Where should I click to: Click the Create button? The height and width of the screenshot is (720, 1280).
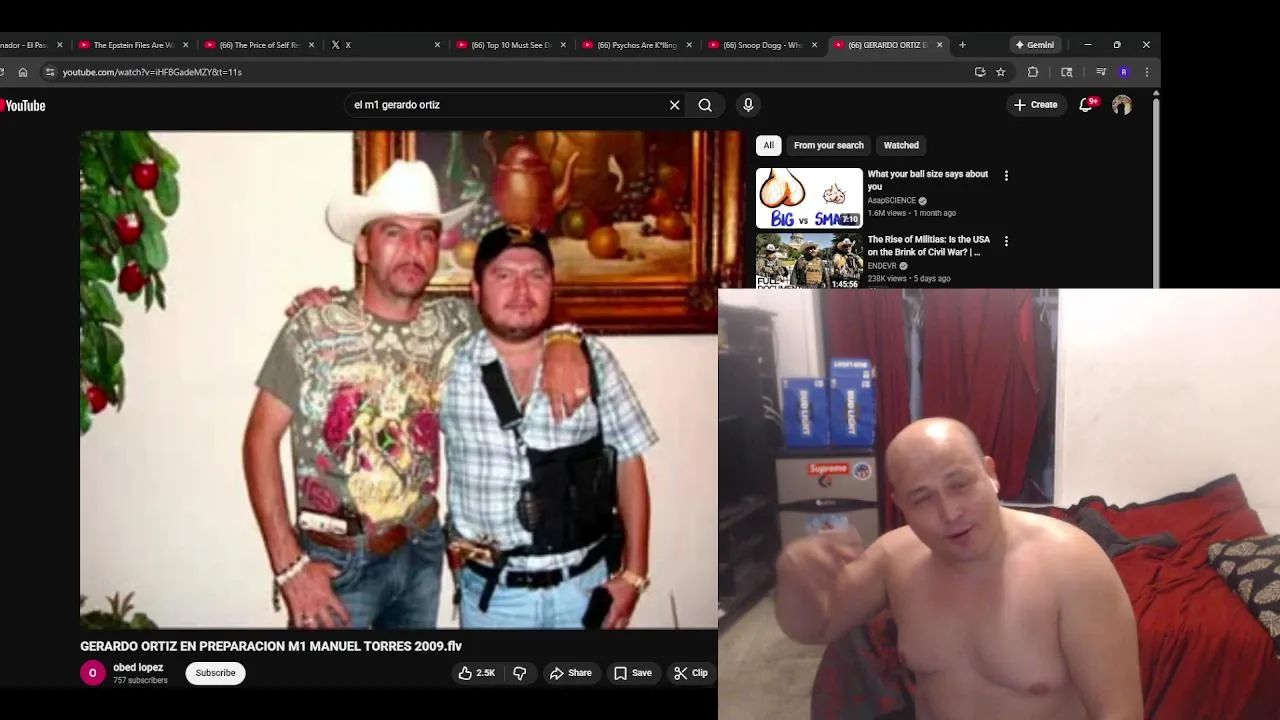tap(1035, 104)
